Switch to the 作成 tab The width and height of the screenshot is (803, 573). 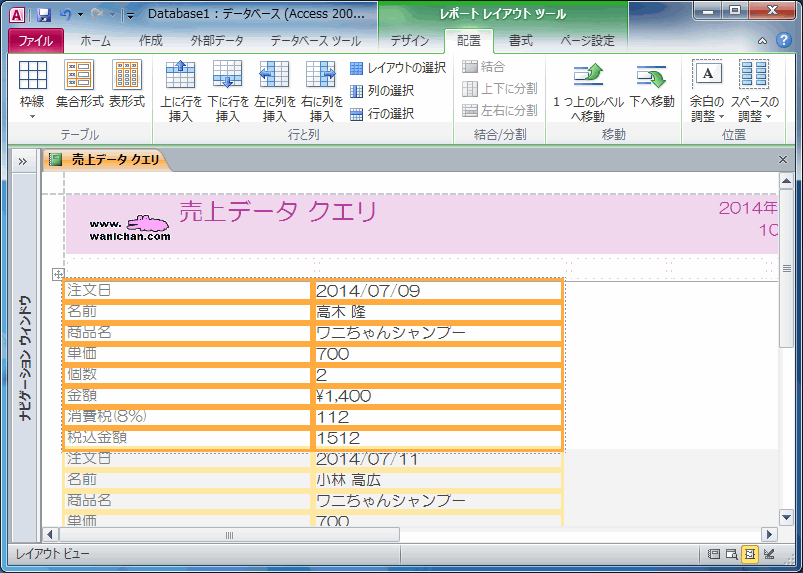click(151, 41)
